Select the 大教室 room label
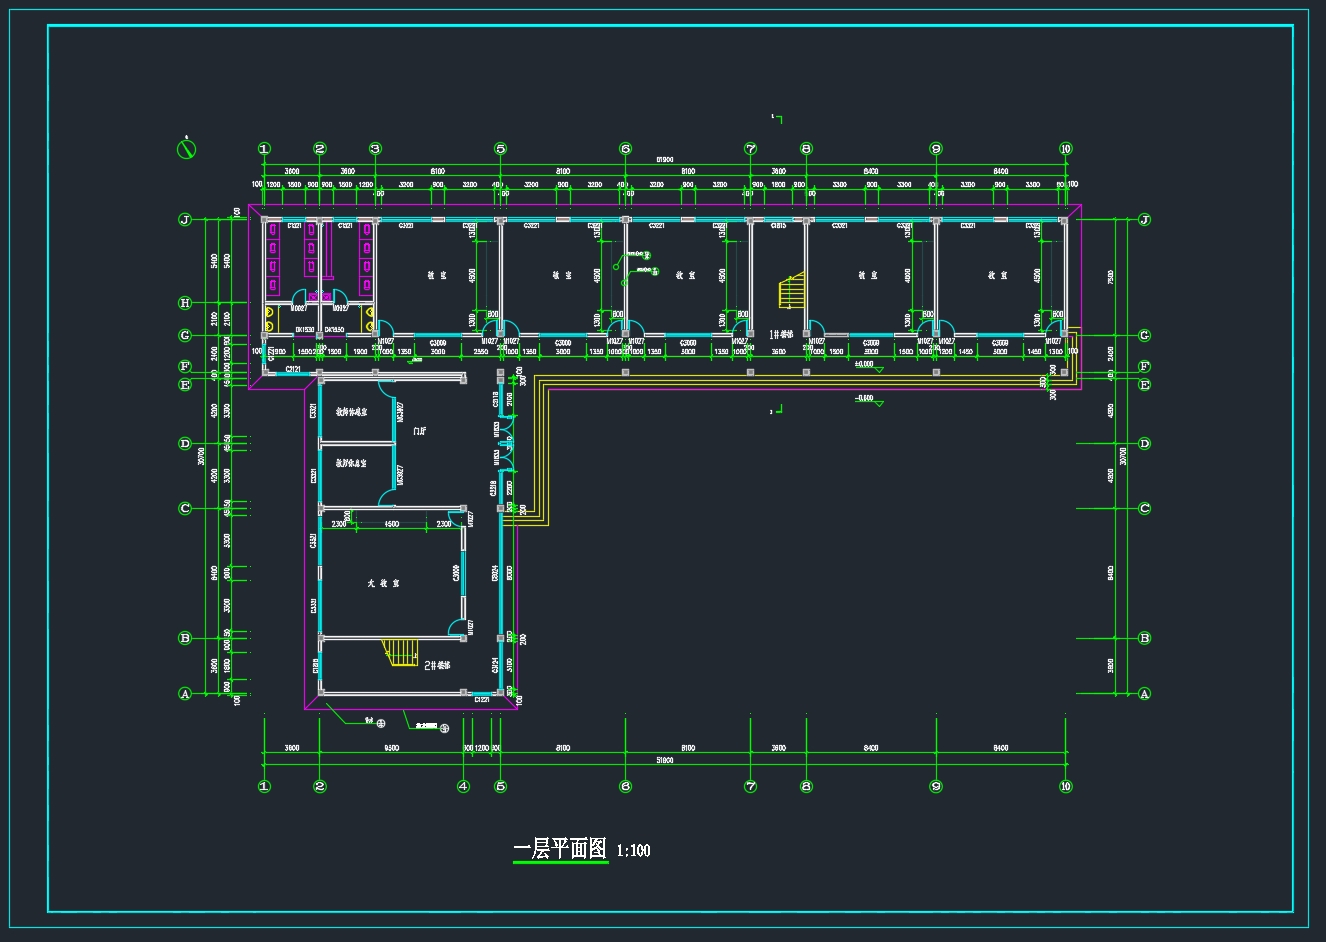Image resolution: width=1326 pixels, height=942 pixels. pos(383,582)
